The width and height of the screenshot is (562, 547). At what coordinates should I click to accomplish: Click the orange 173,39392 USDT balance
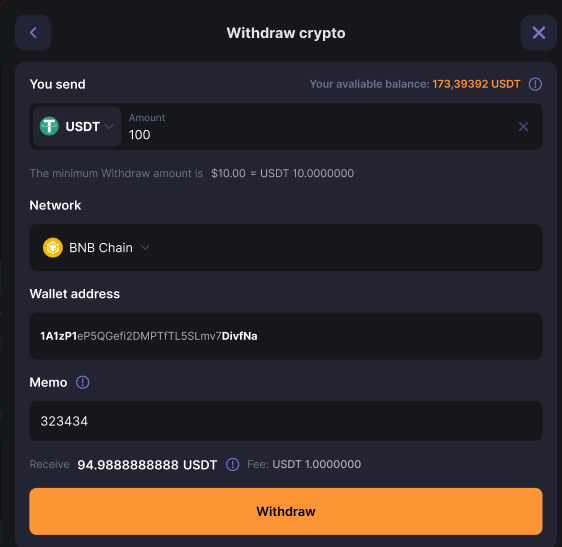pos(476,84)
